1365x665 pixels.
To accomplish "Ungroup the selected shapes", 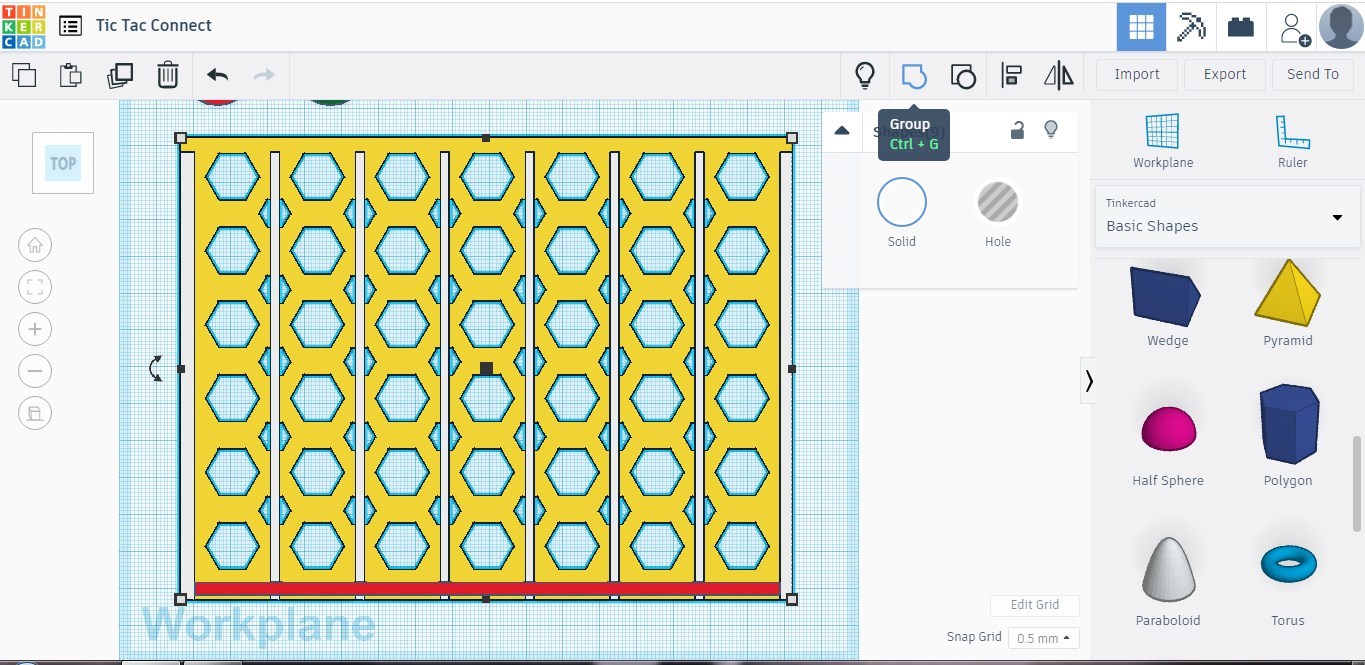I will (x=962, y=75).
